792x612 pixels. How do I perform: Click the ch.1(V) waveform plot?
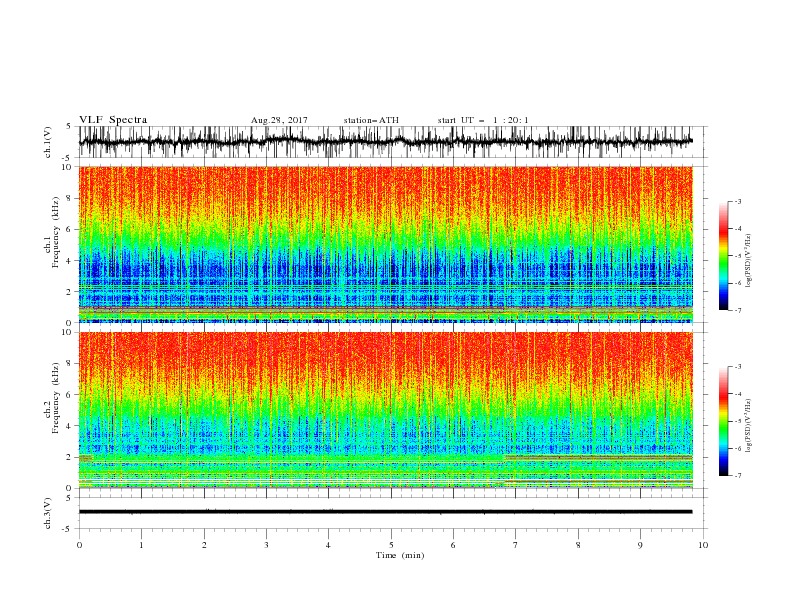tap(392, 142)
